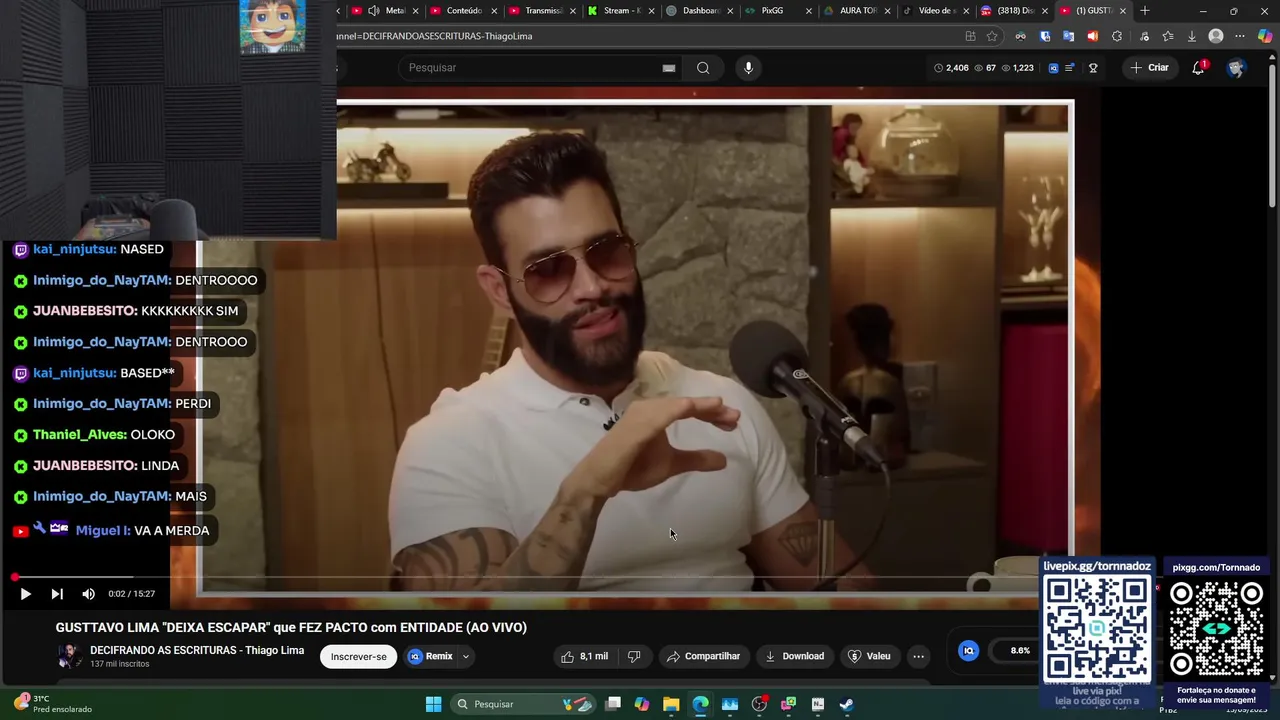This screenshot has width=1280, height=720.
Task: Switch to the PixGG browser tab
Action: coord(771,11)
